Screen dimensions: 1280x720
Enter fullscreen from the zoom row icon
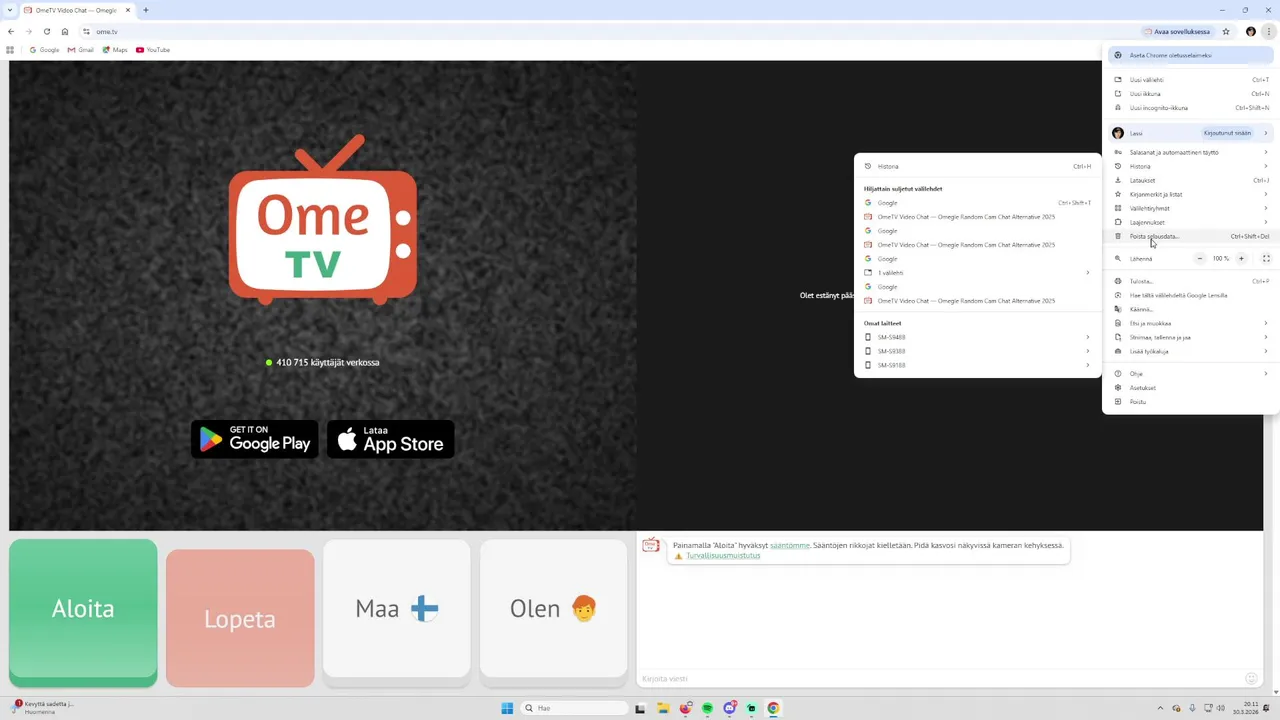tap(1266, 258)
